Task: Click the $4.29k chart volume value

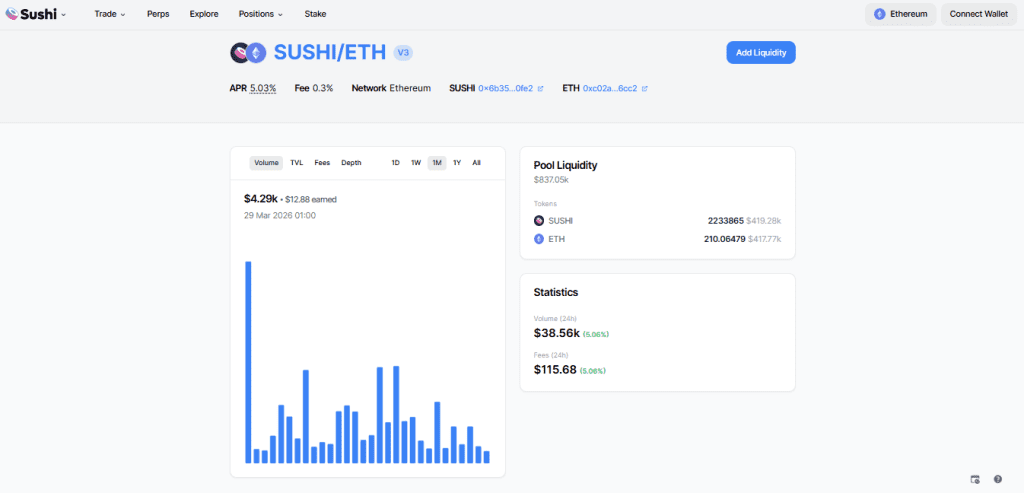Action: click(261, 199)
